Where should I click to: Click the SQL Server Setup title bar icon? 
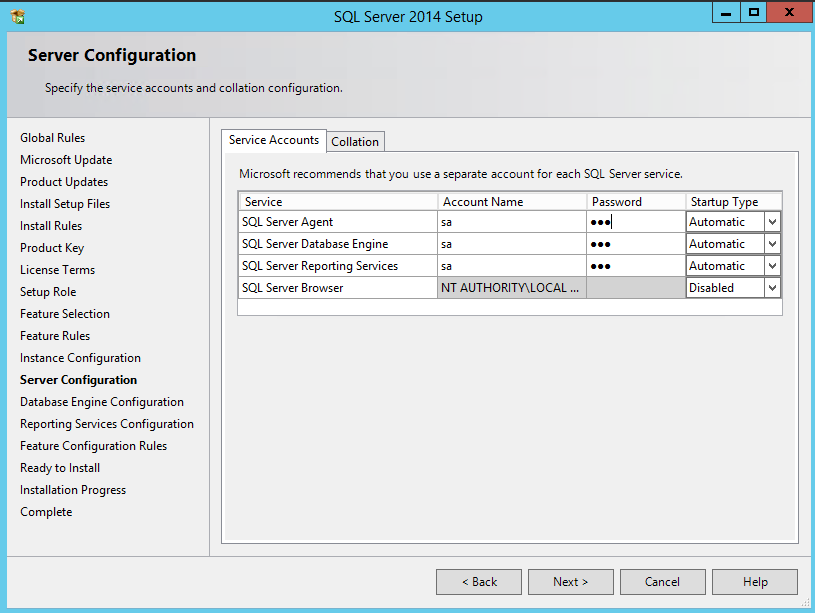(18, 14)
